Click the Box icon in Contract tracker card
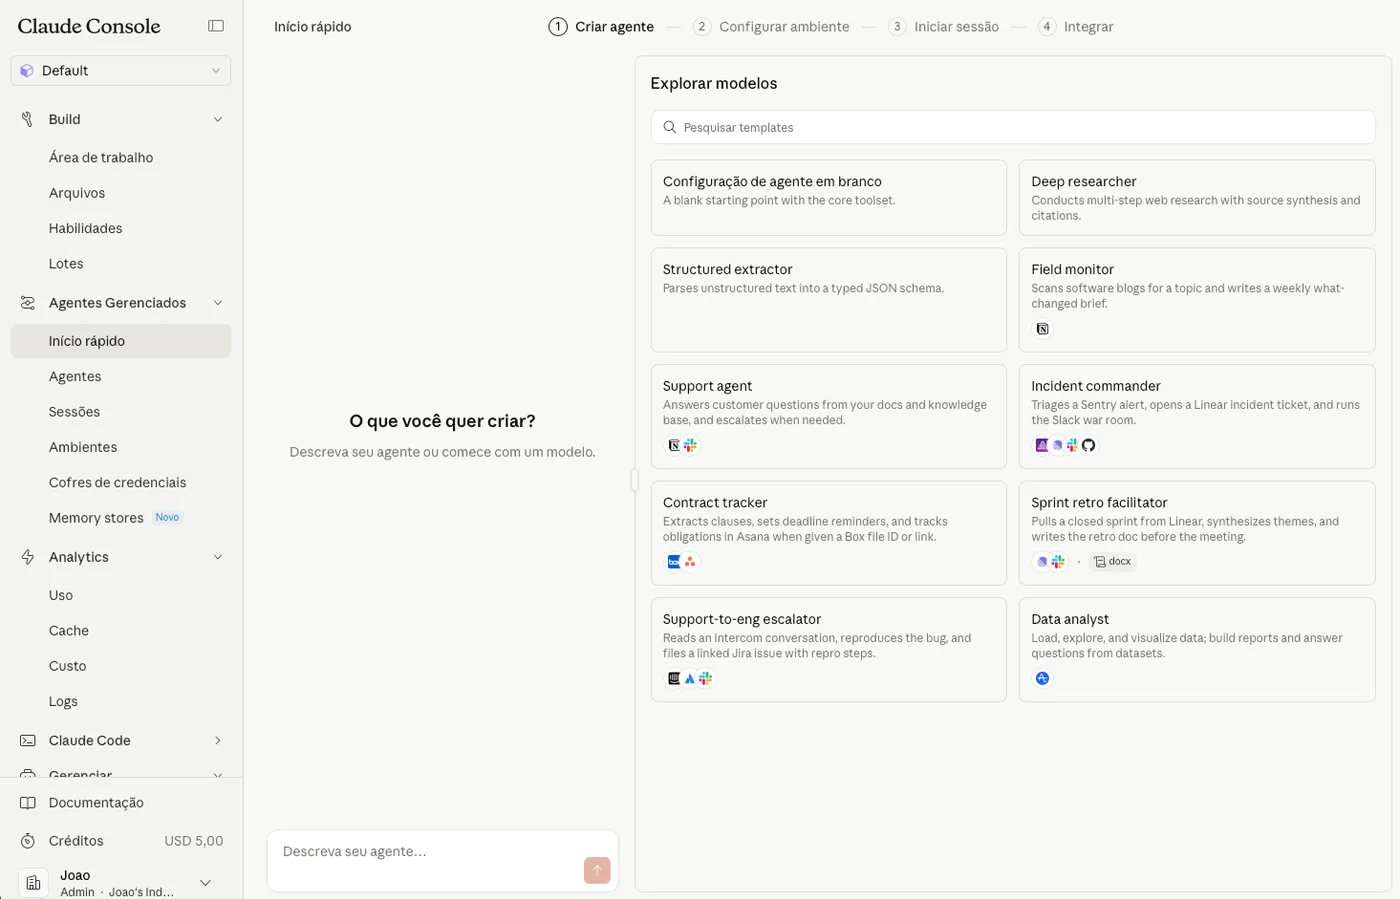The width and height of the screenshot is (1400, 899). pos(674,562)
